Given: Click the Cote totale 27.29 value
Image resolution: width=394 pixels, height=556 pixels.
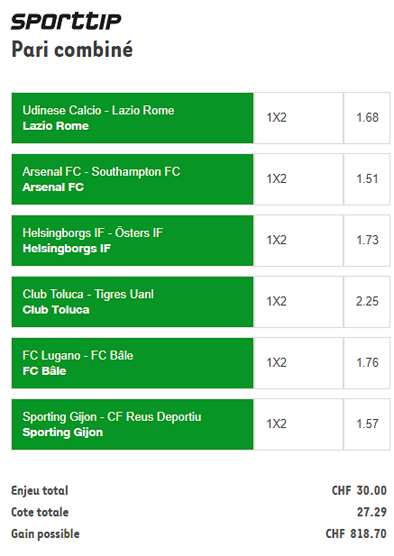Looking at the screenshot, I should click(372, 512).
